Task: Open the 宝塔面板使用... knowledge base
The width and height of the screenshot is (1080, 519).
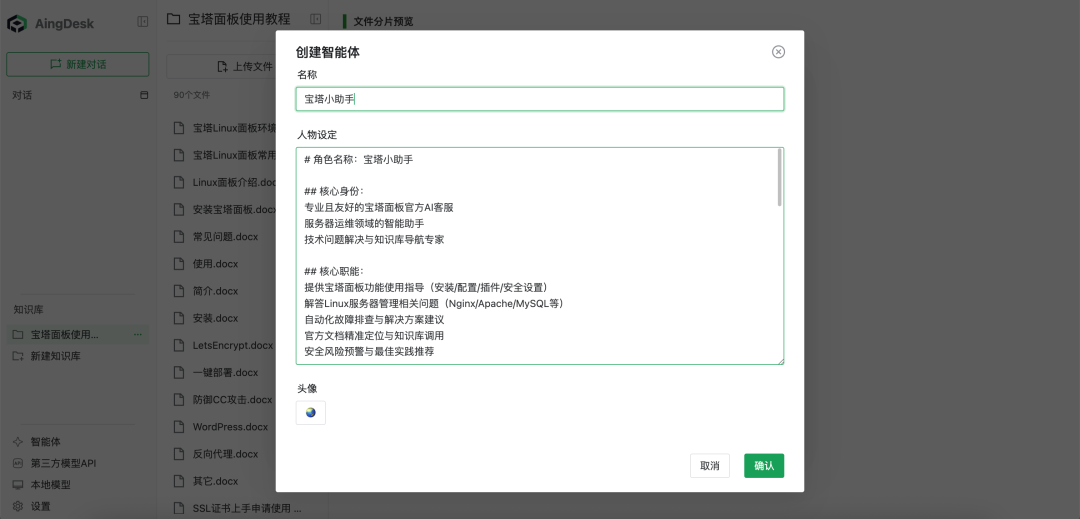Action: tap(78, 335)
